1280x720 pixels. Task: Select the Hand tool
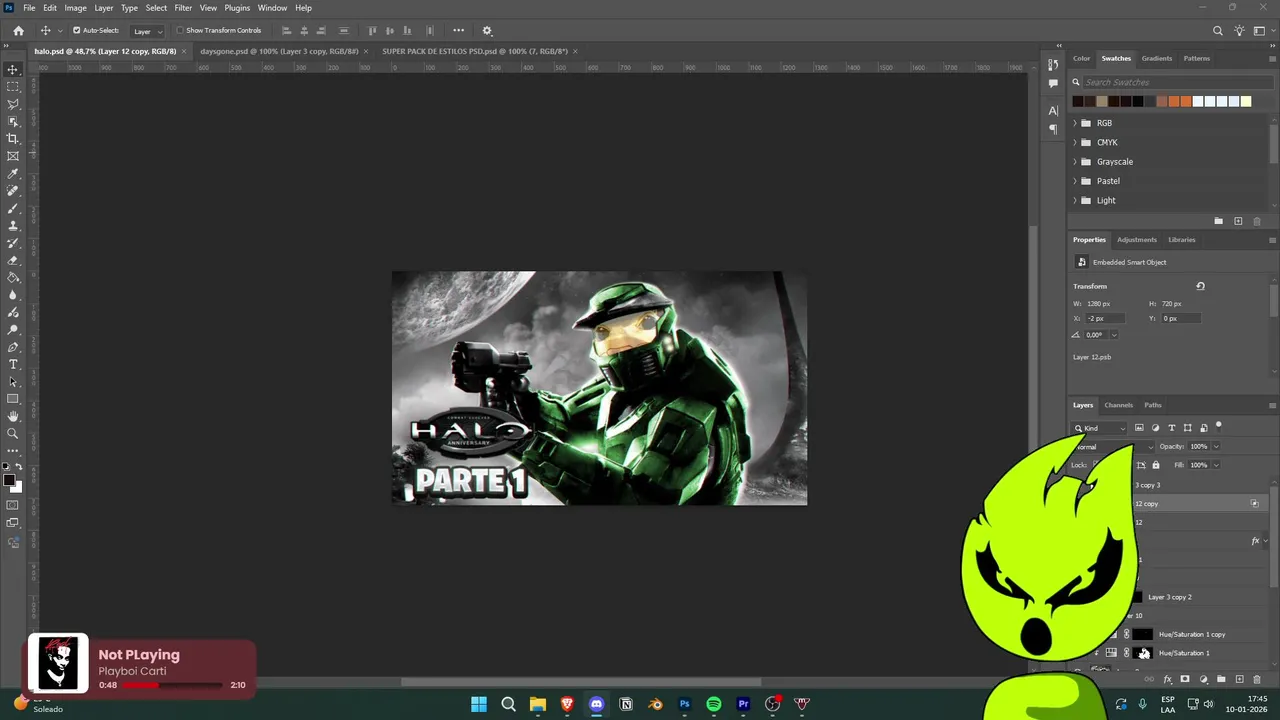(13, 416)
